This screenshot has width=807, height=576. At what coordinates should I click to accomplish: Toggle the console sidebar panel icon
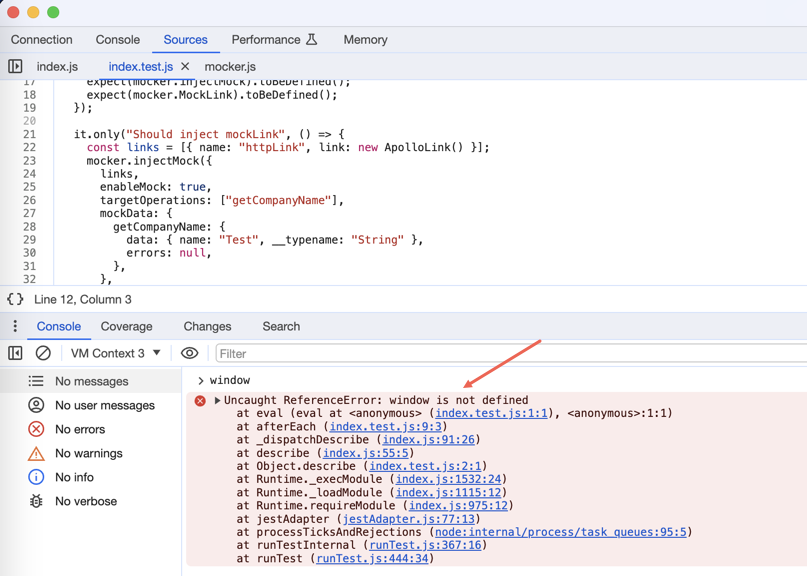pos(15,353)
